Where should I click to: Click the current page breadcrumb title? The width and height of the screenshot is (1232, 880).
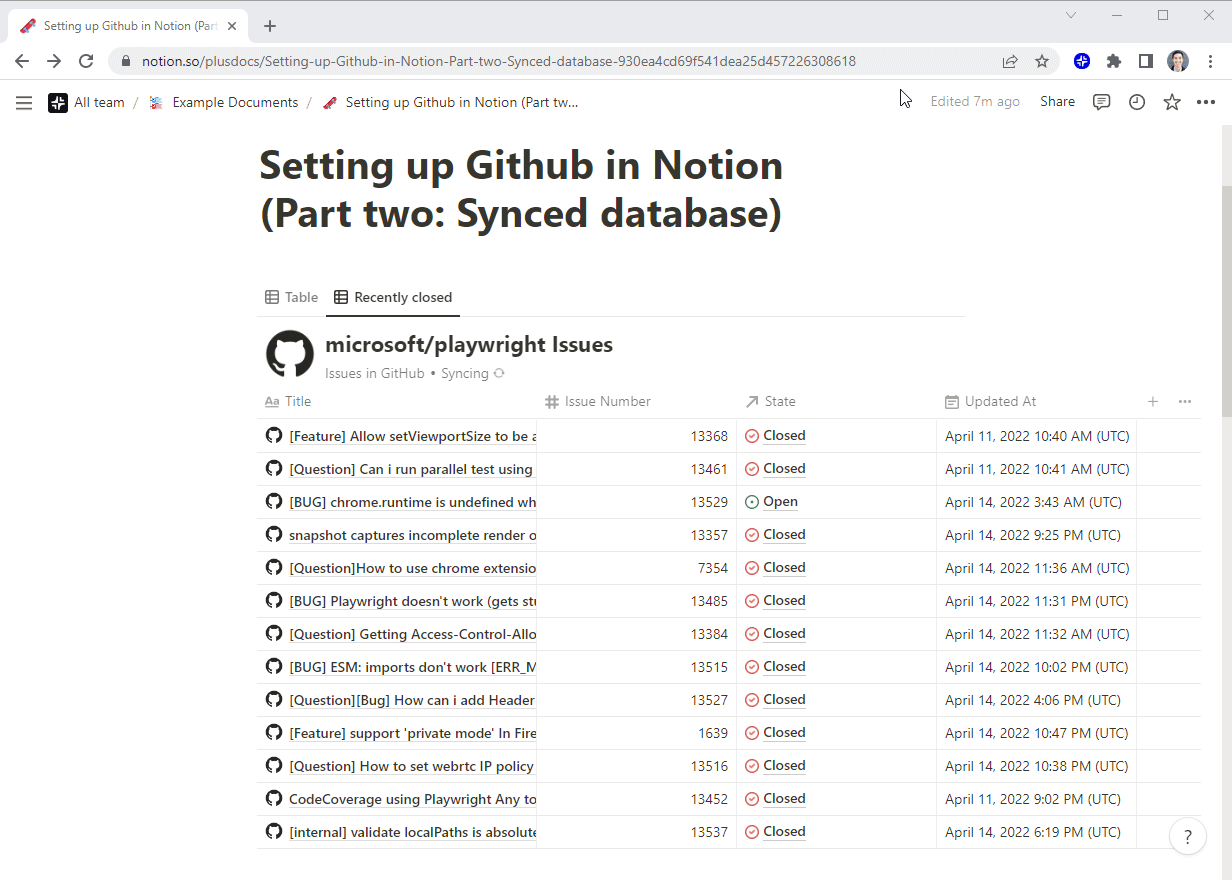(x=450, y=102)
